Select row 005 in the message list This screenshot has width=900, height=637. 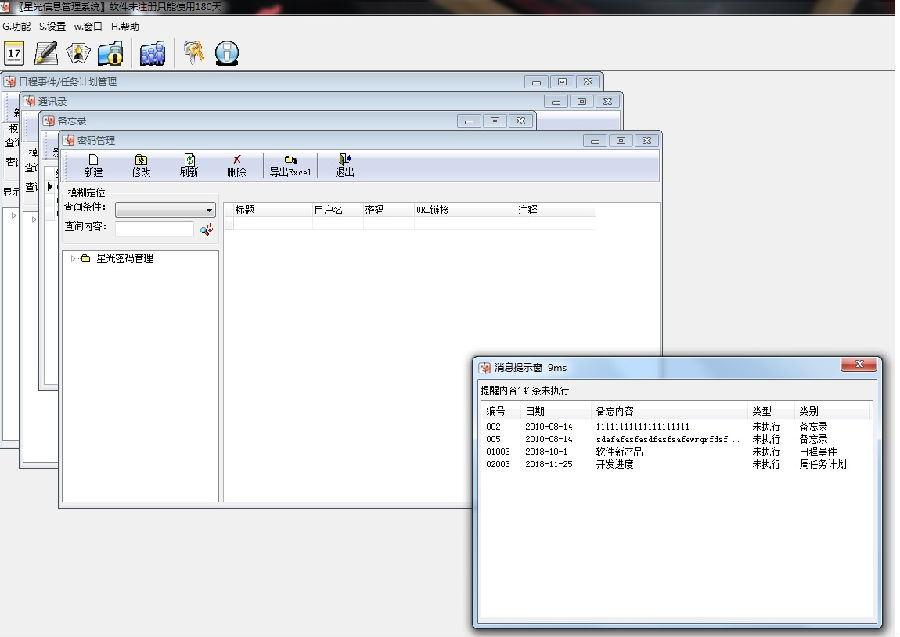pyautogui.click(x=676, y=439)
